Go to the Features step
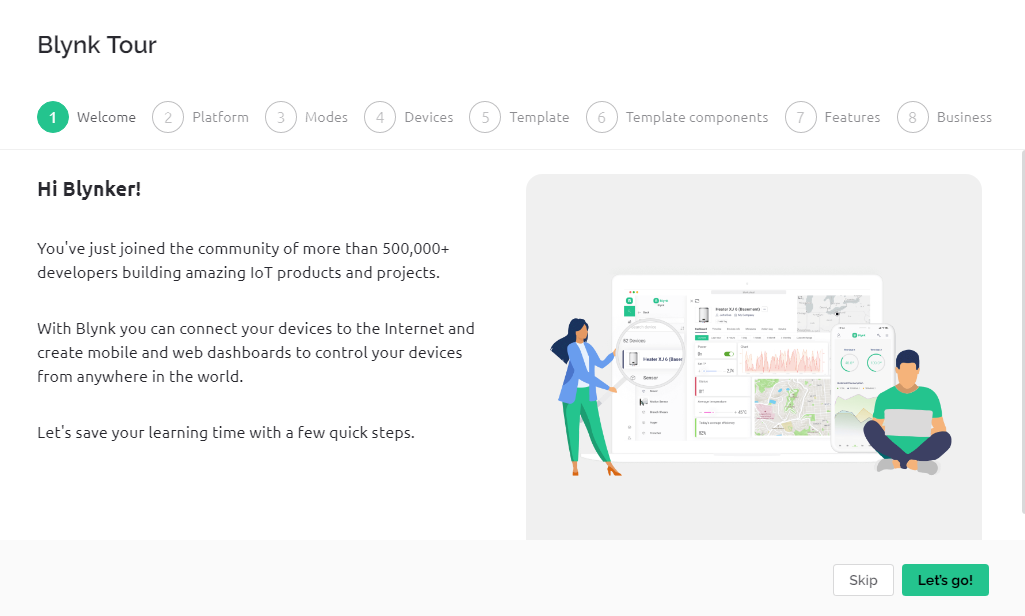 (x=852, y=117)
